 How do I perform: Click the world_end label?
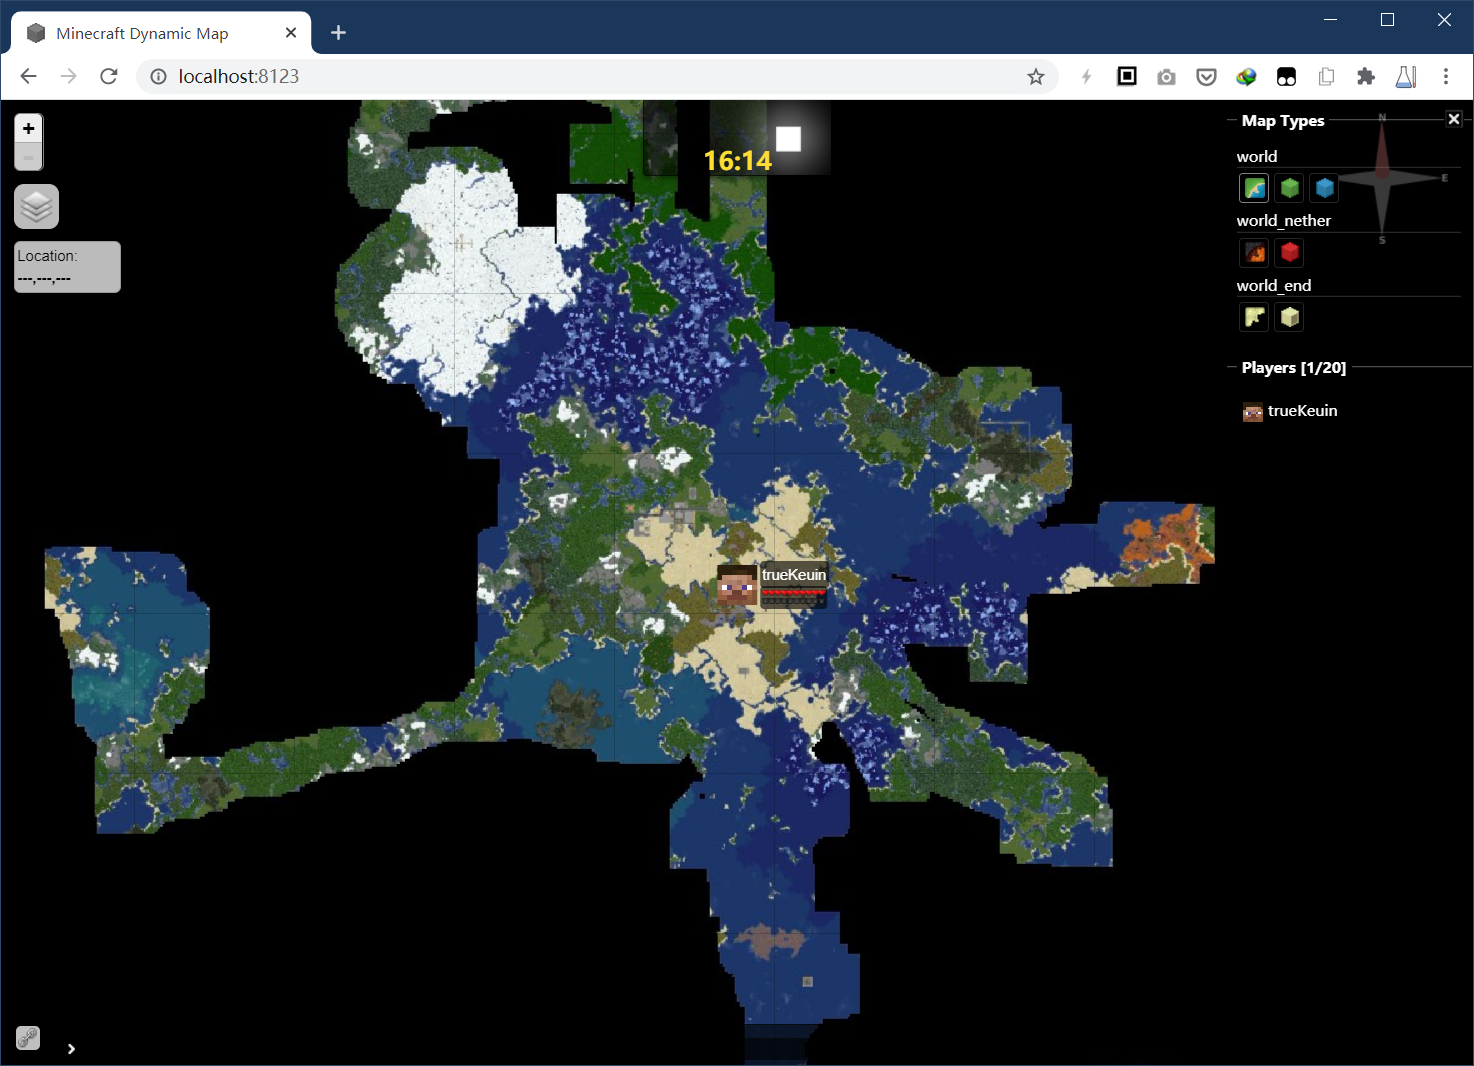click(1273, 286)
